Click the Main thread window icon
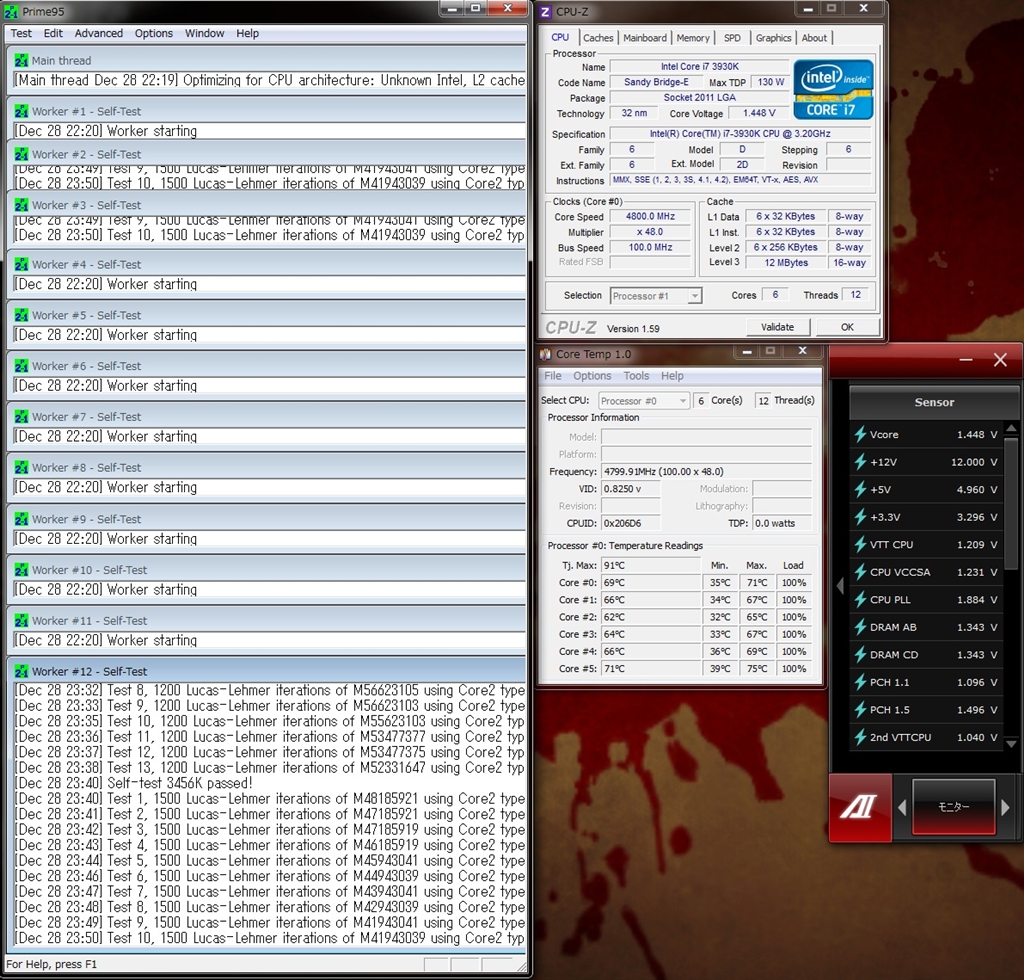Screen dimensions: 1024x980 pos(21,60)
